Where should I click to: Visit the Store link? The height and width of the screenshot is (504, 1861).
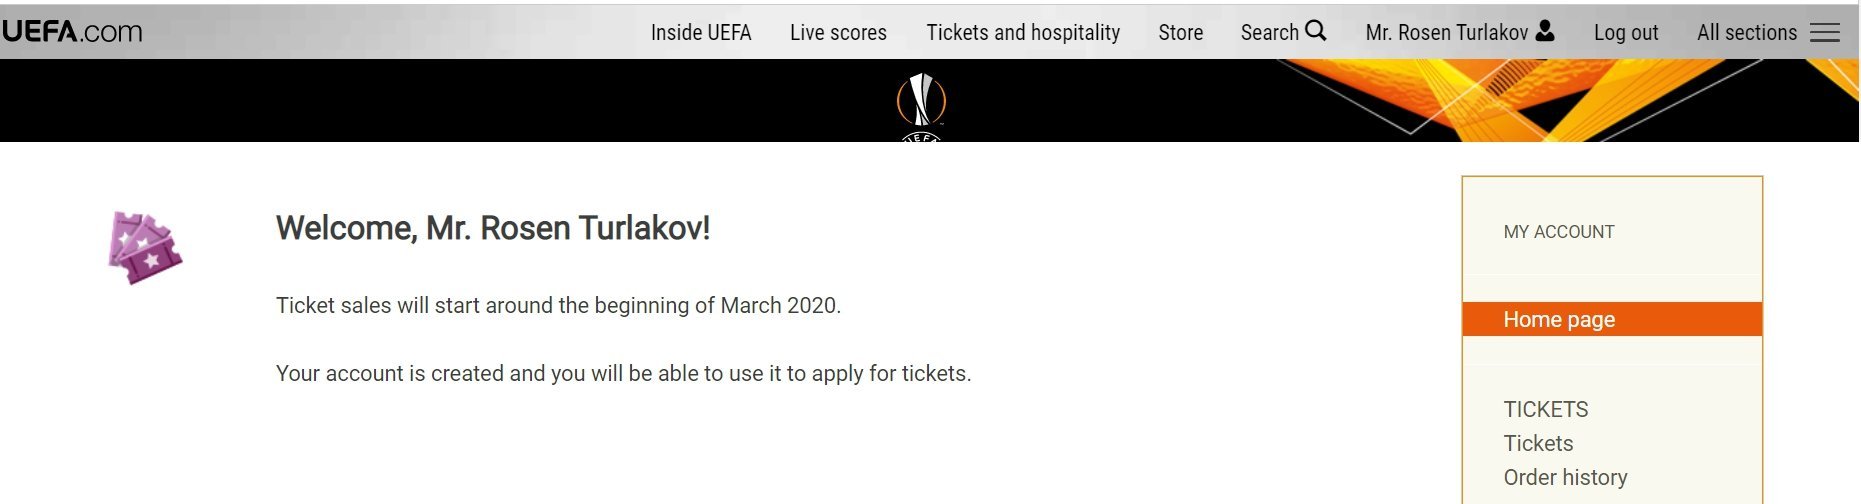(x=1180, y=33)
